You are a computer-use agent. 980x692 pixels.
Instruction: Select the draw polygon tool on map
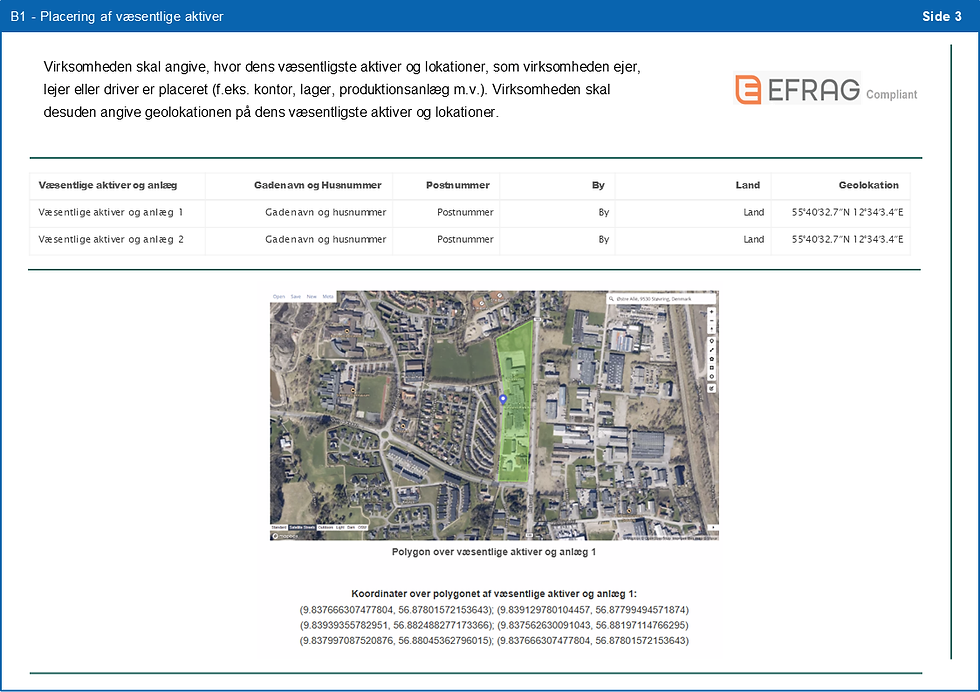click(x=711, y=359)
